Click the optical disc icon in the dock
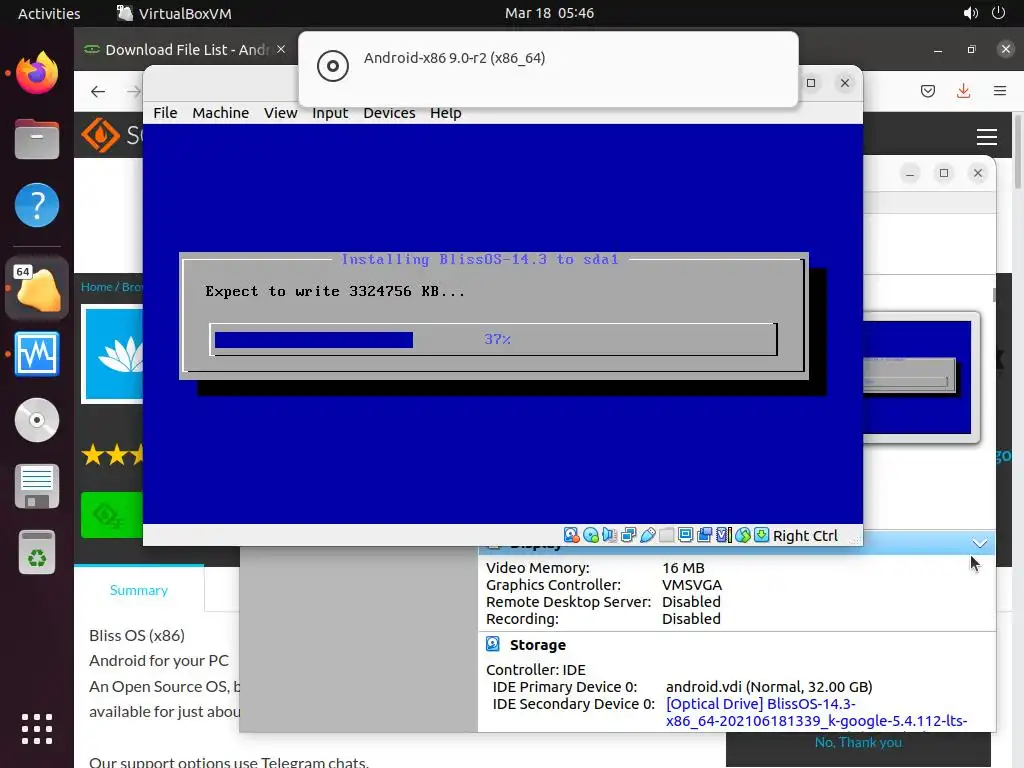The image size is (1024, 768). 37,420
